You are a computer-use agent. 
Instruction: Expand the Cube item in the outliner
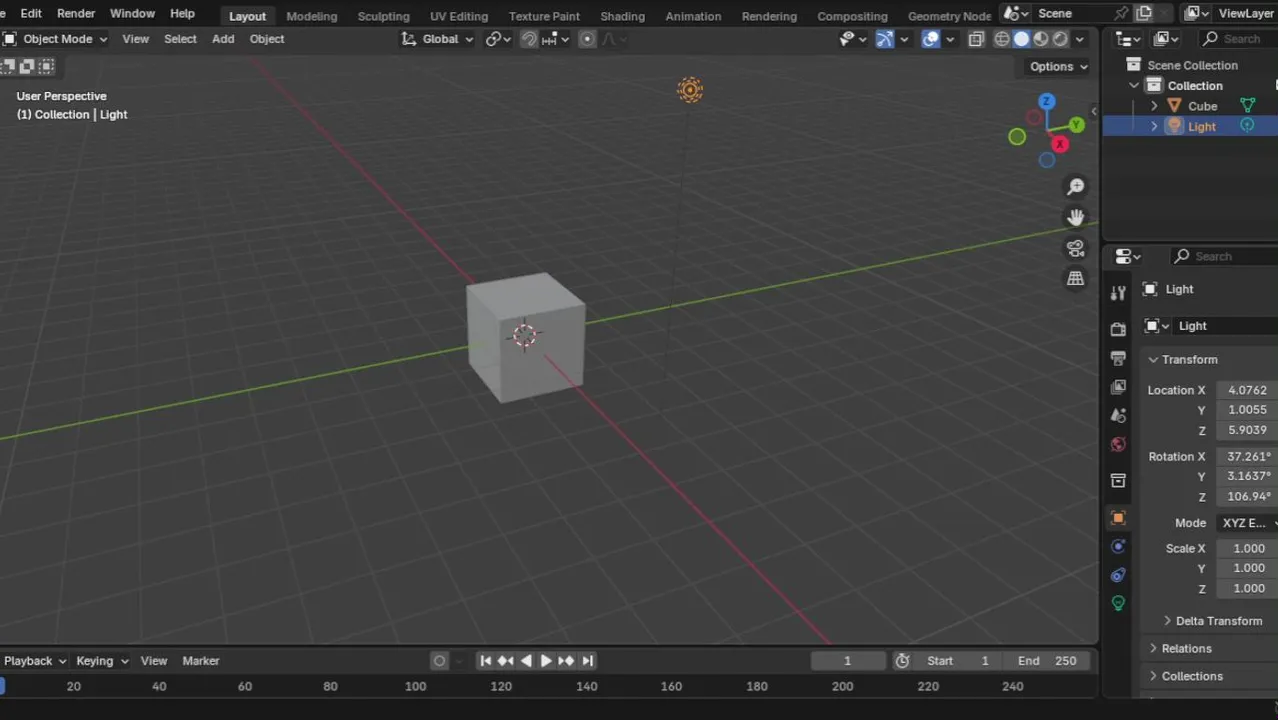1154,106
